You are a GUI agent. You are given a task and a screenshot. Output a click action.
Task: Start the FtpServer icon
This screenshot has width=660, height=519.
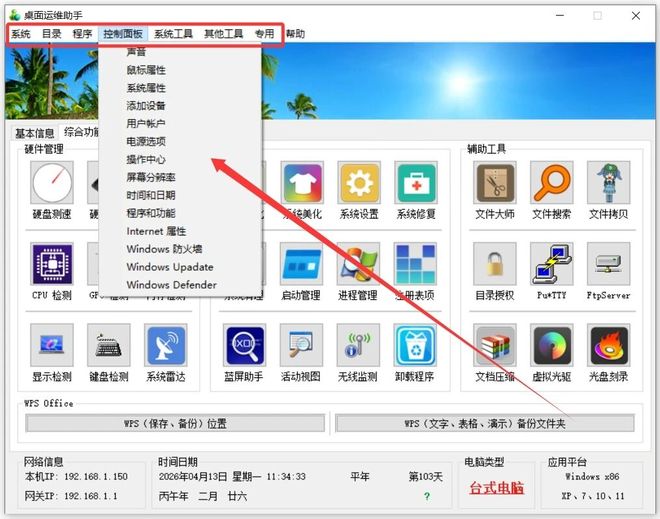pos(609,264)
